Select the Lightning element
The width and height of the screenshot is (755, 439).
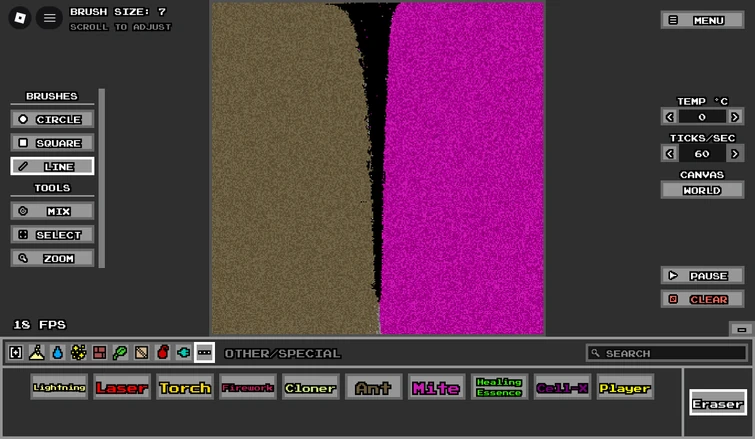click(x=59, y=387)
